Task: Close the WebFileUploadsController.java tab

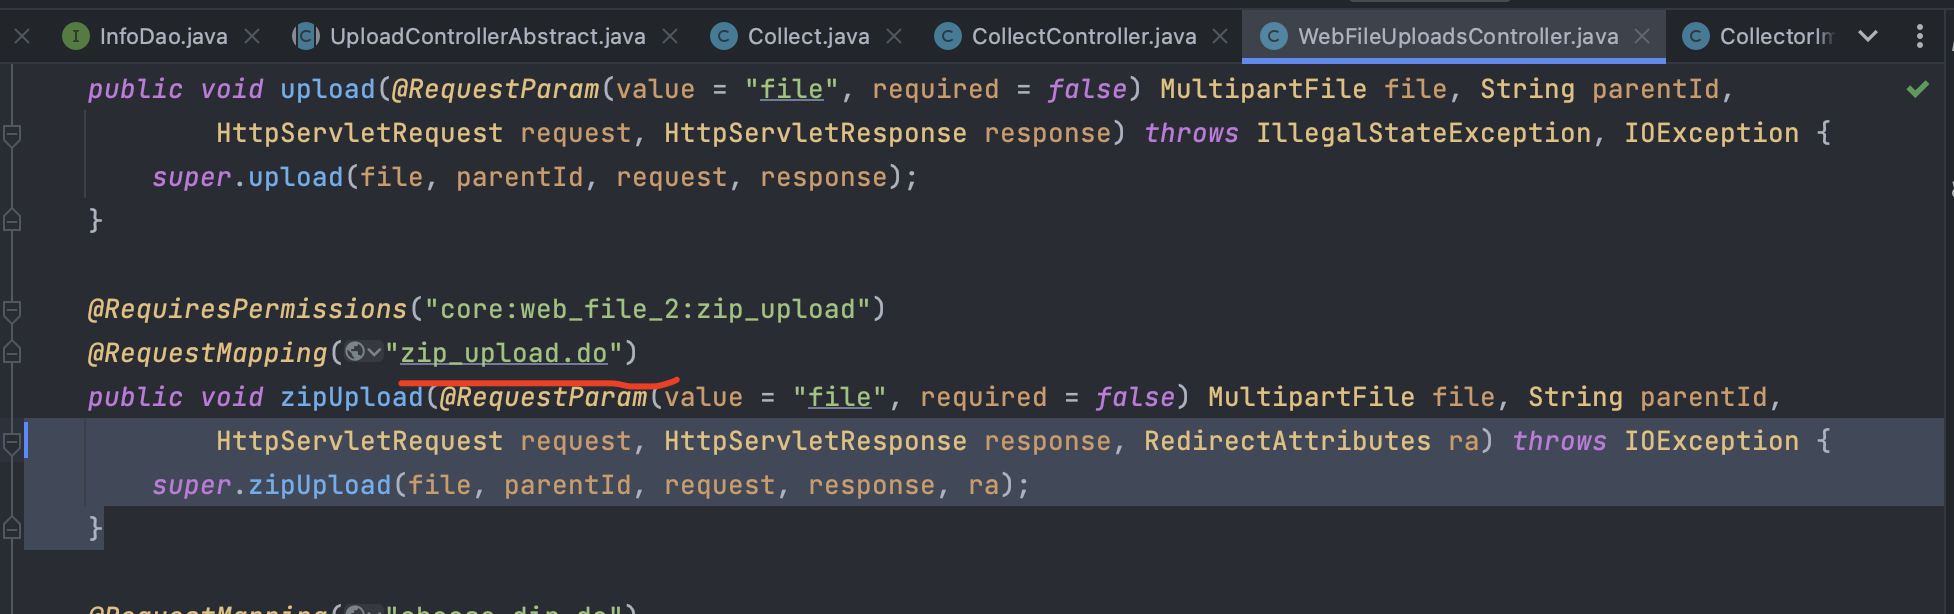Action: 1642,37
